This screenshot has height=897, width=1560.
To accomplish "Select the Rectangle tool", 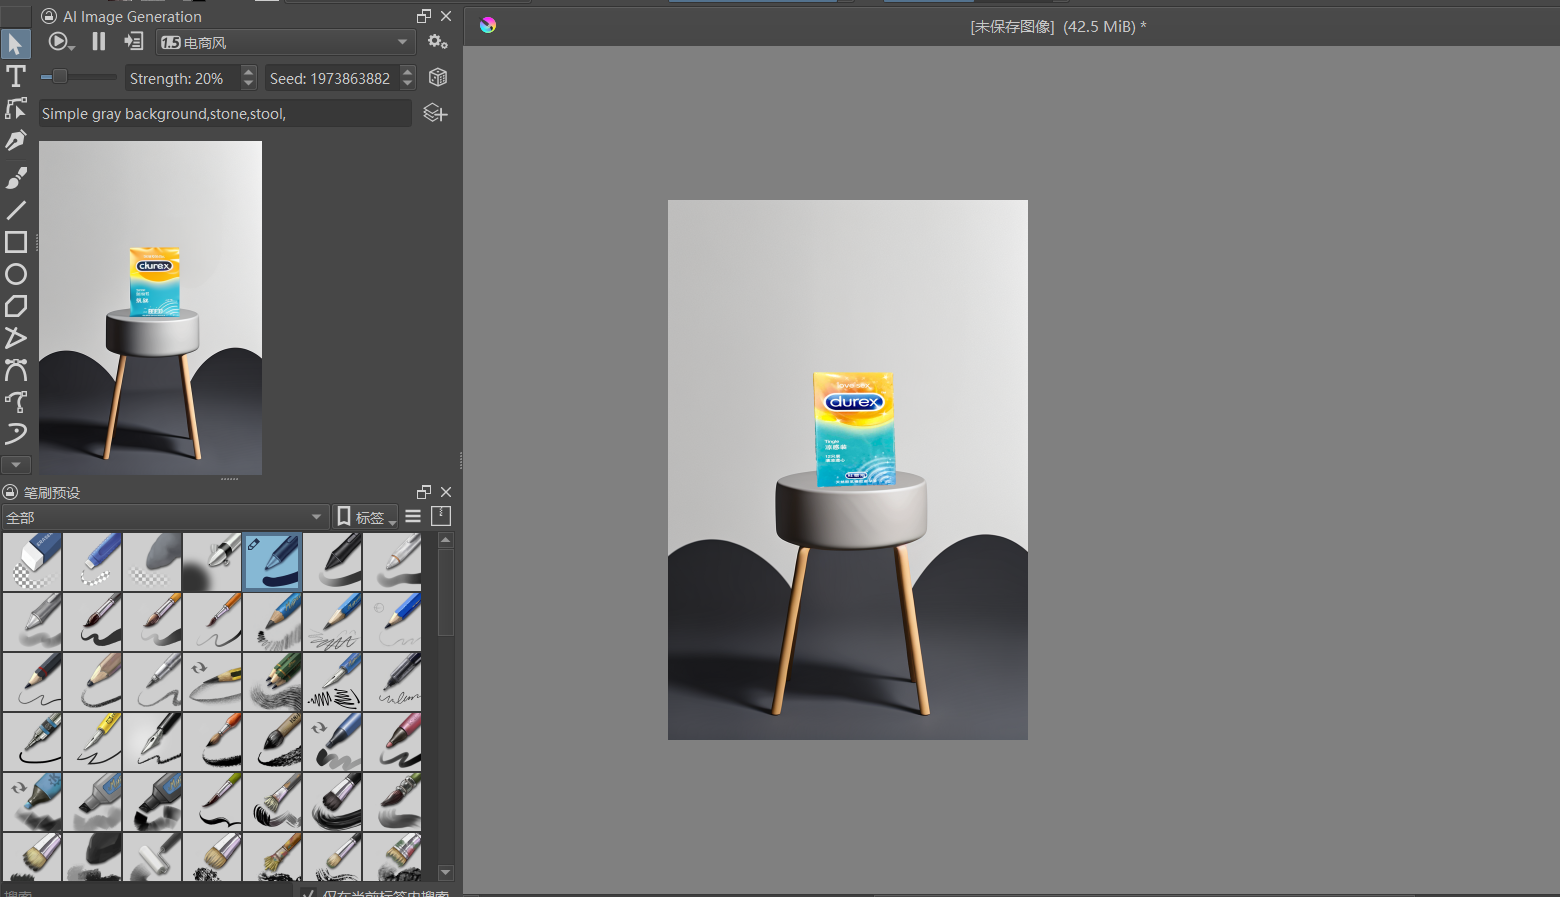I will pos(15,242).
